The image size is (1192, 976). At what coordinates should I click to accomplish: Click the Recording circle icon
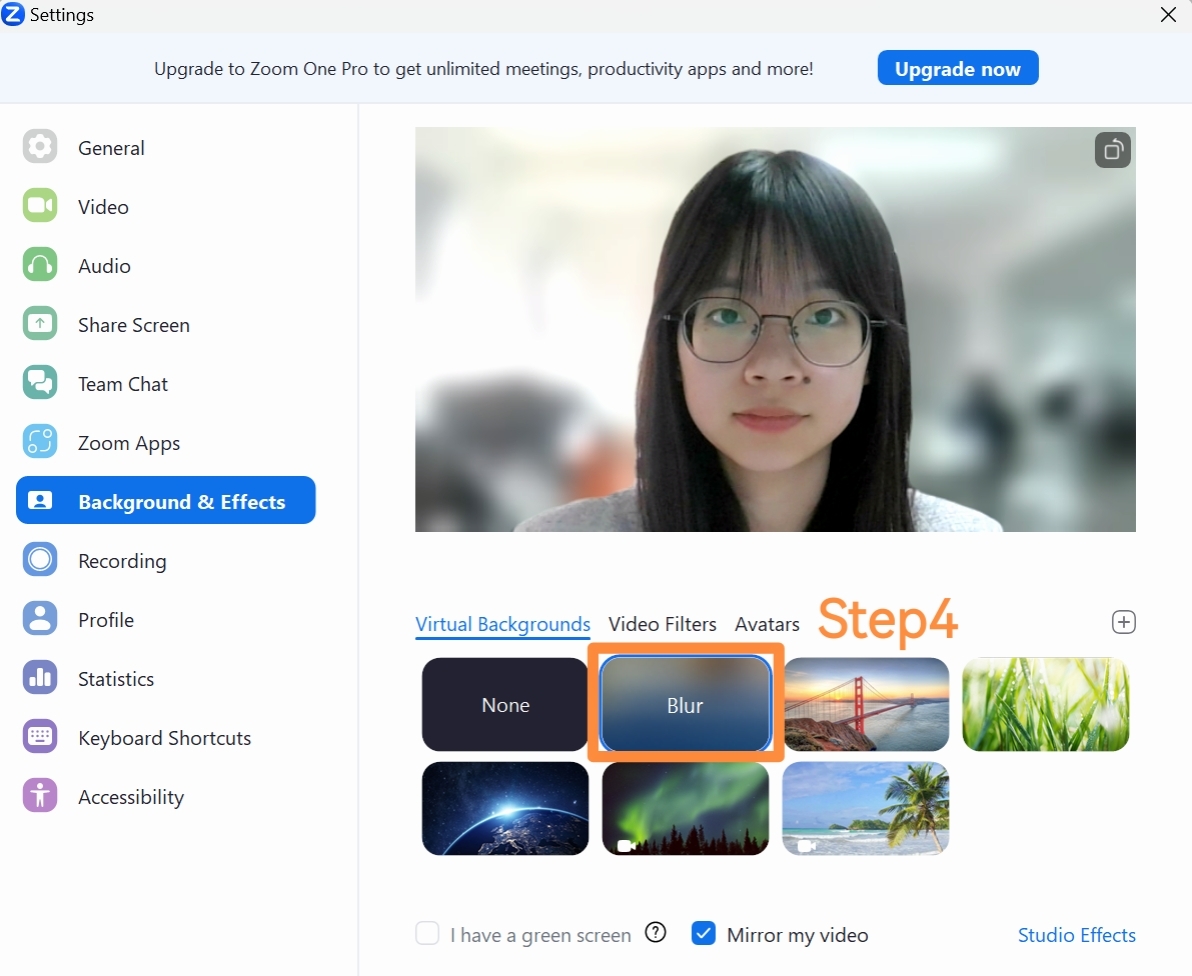tap(40, 559)
